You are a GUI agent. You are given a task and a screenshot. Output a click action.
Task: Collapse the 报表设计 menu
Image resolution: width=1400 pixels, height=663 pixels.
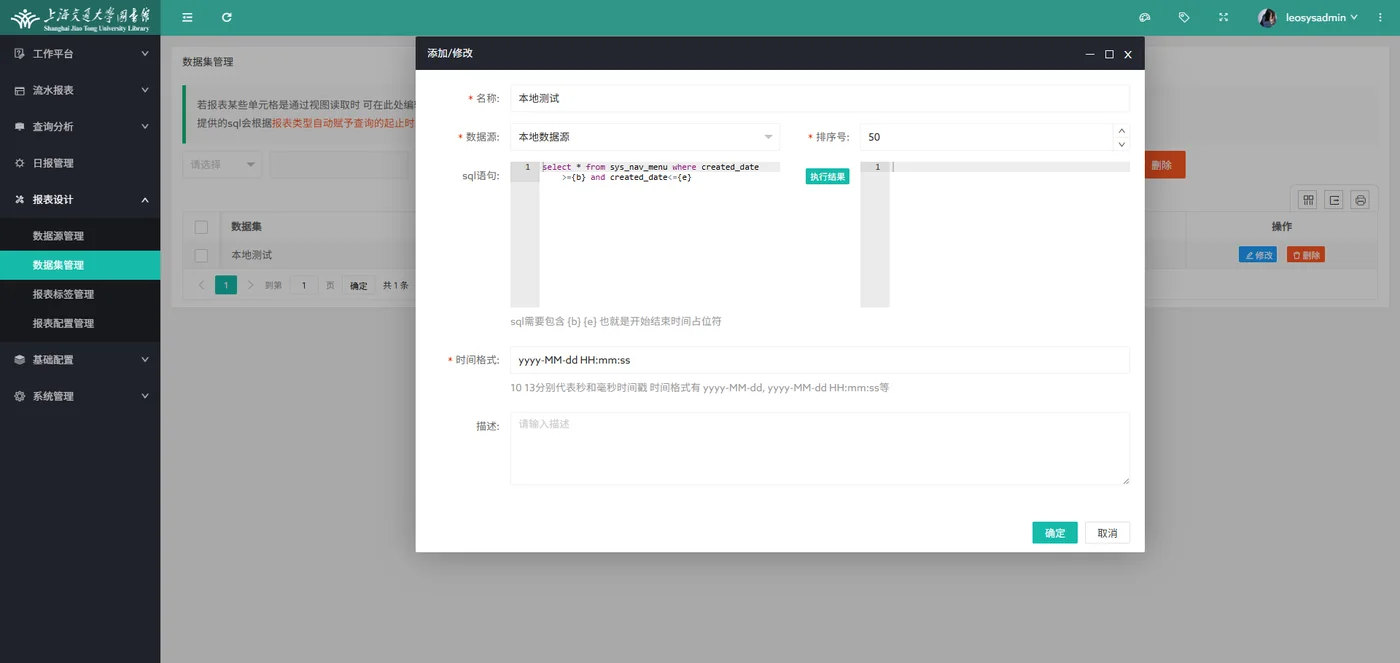point(145,200)
